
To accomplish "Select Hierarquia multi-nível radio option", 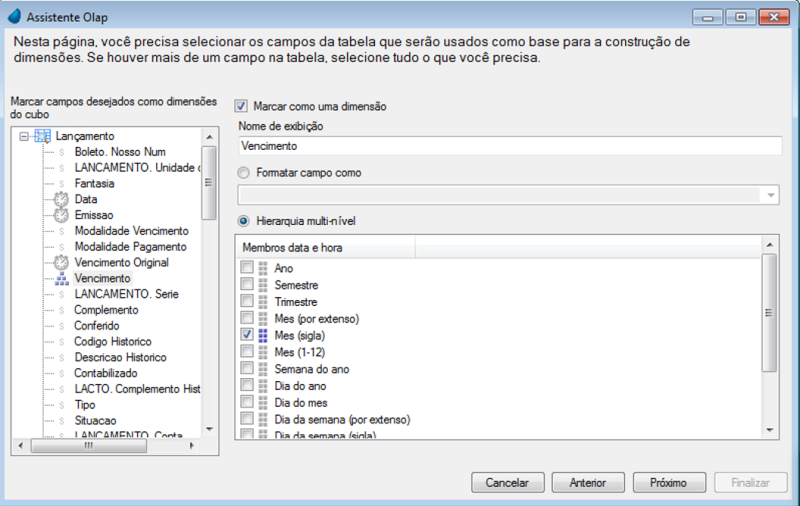I will [x=244, y=221].
